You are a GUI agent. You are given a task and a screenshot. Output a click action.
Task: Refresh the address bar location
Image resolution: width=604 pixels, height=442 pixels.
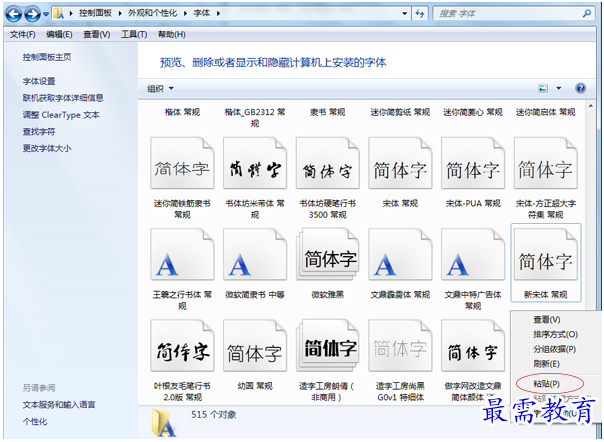(x=419, y=13)
